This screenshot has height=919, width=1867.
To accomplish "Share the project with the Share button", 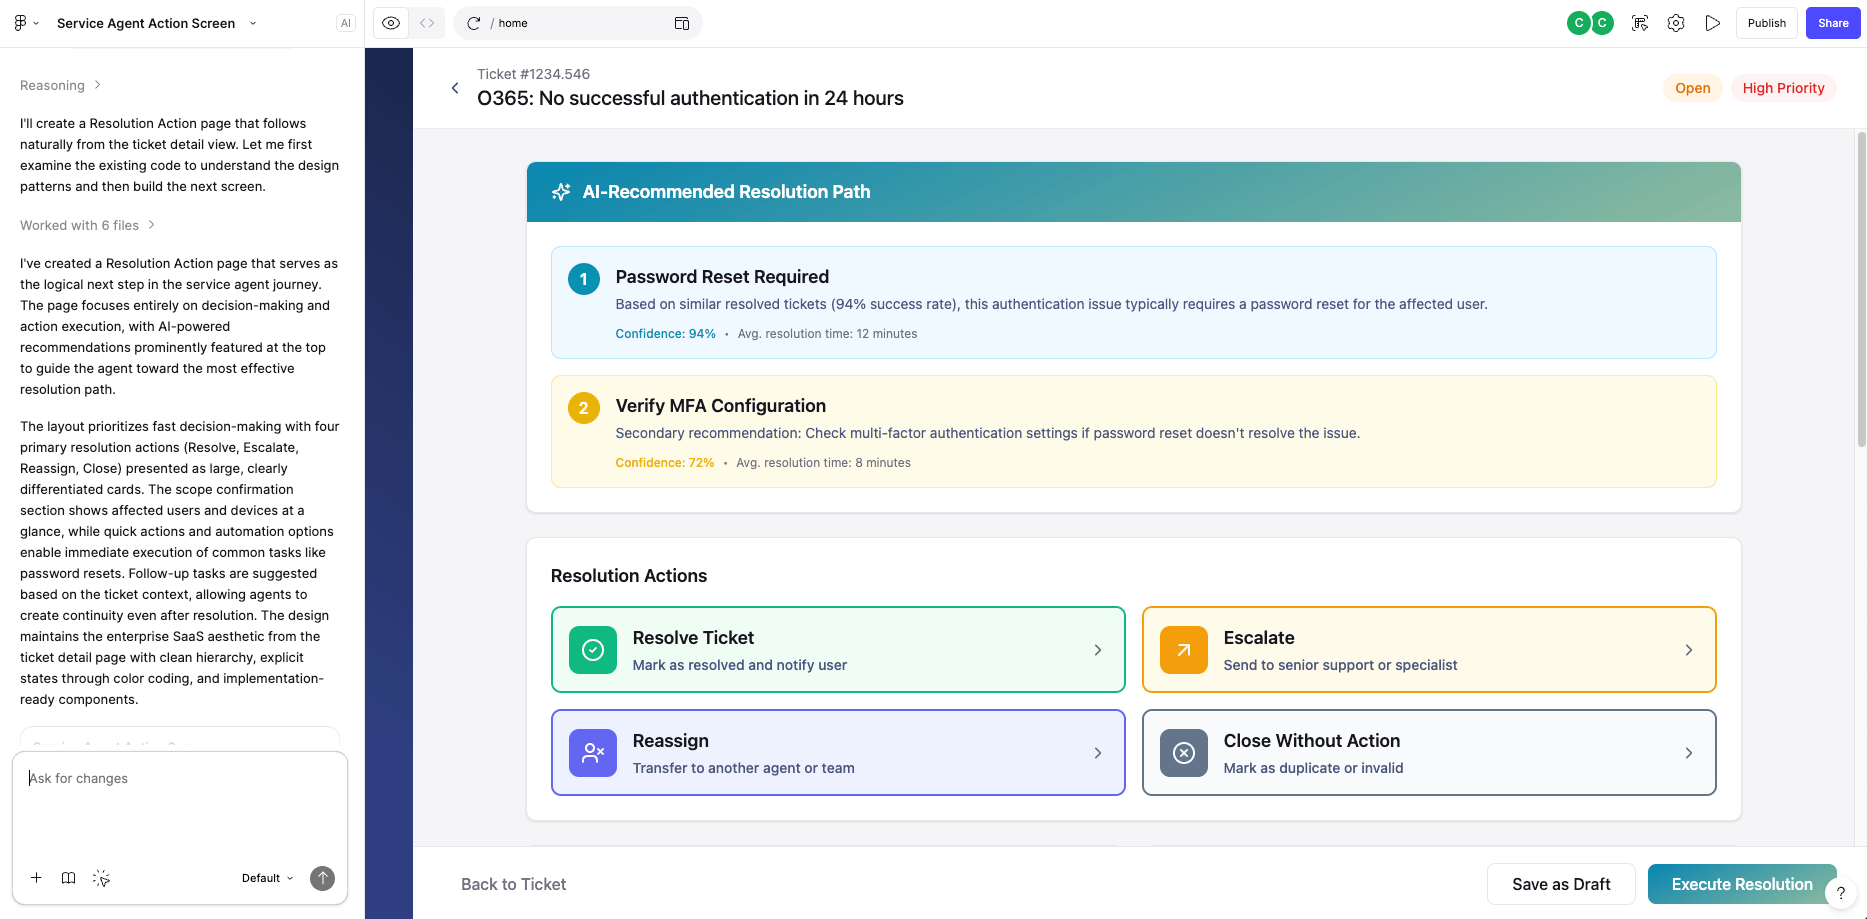I will pyautogui.click(x=1832, y=22).
